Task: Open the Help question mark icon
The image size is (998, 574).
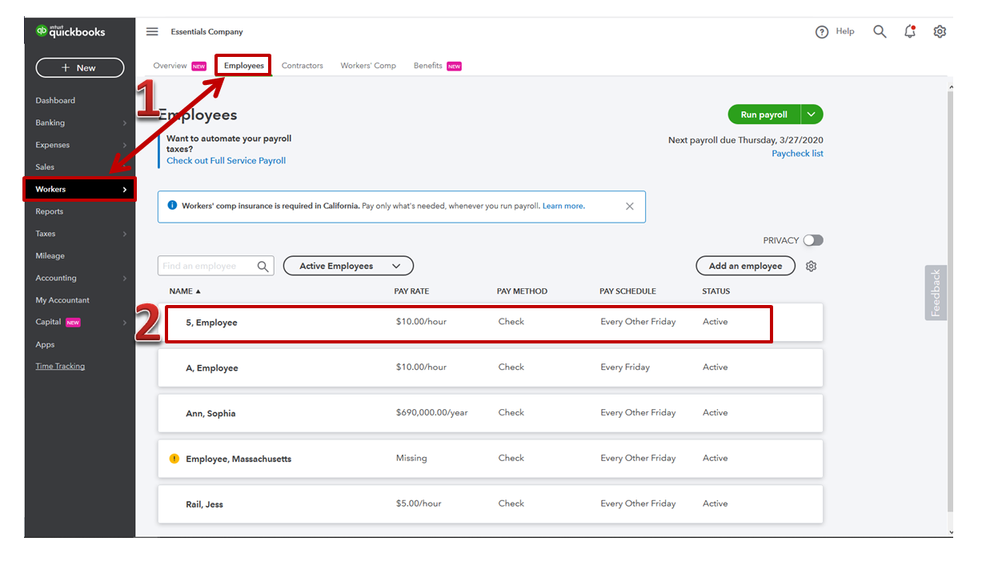Action: 822,32
